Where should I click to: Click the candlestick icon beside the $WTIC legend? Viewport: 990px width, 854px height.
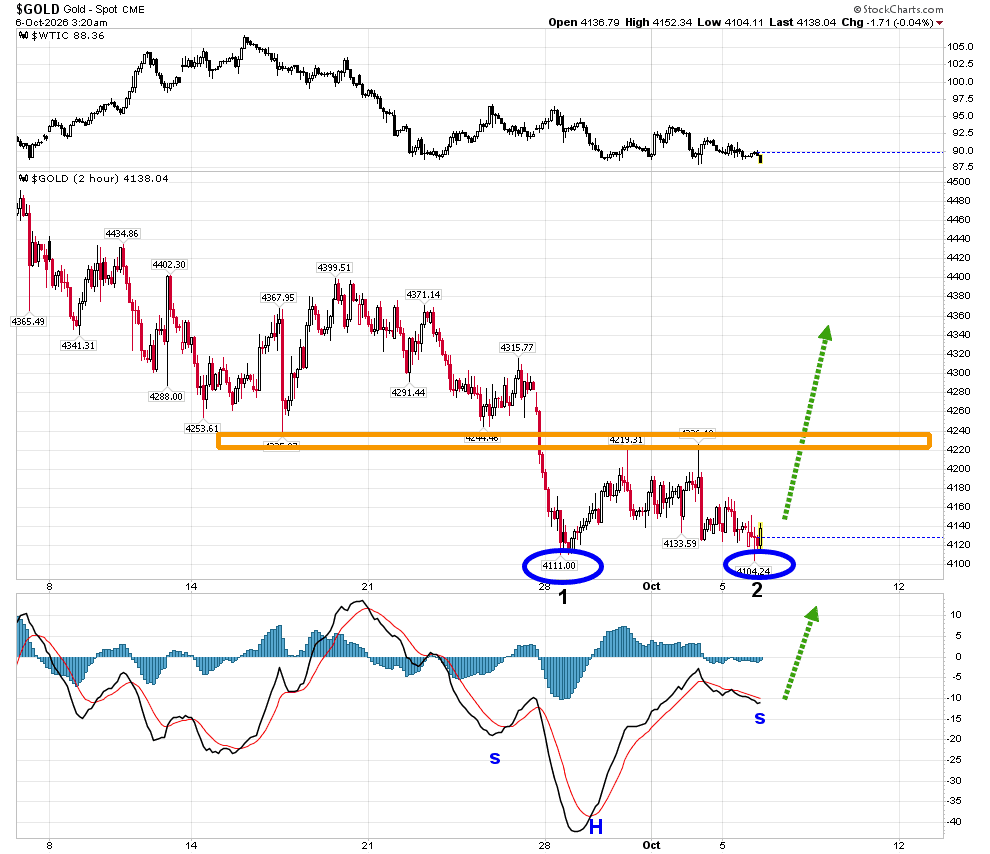point(24,36)
